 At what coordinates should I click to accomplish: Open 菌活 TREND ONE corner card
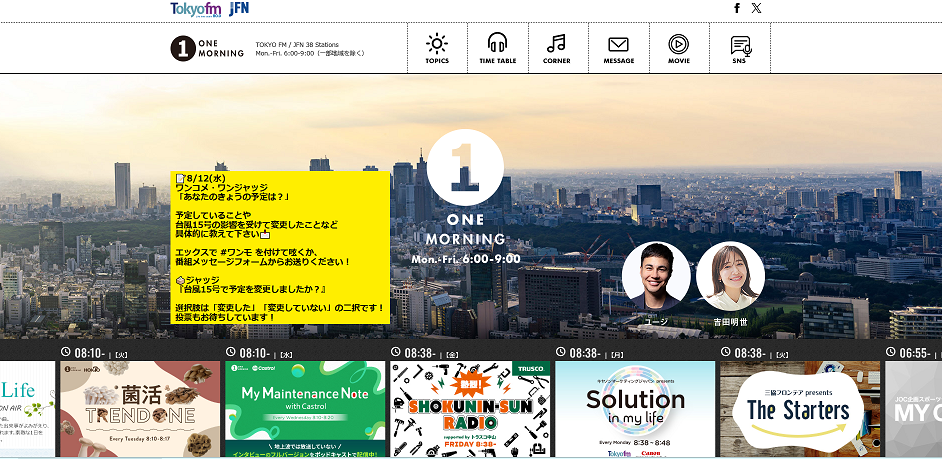(140, 409)
